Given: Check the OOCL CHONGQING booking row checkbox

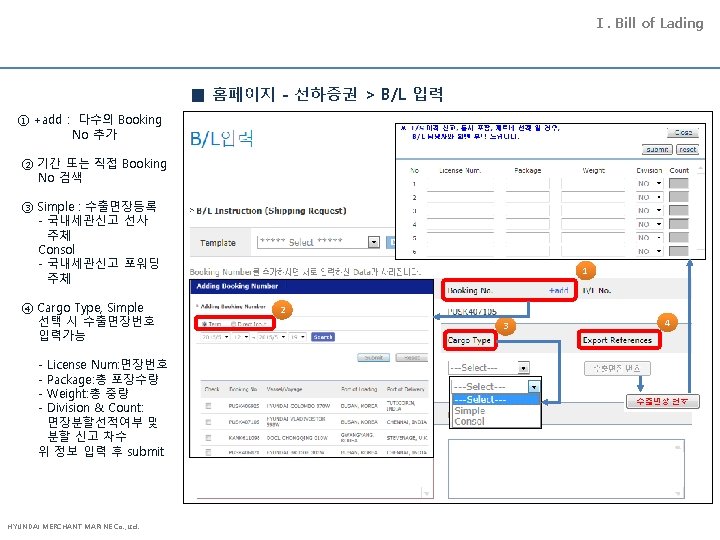Looking at the screenshot, I should click(x=208, y=438).
